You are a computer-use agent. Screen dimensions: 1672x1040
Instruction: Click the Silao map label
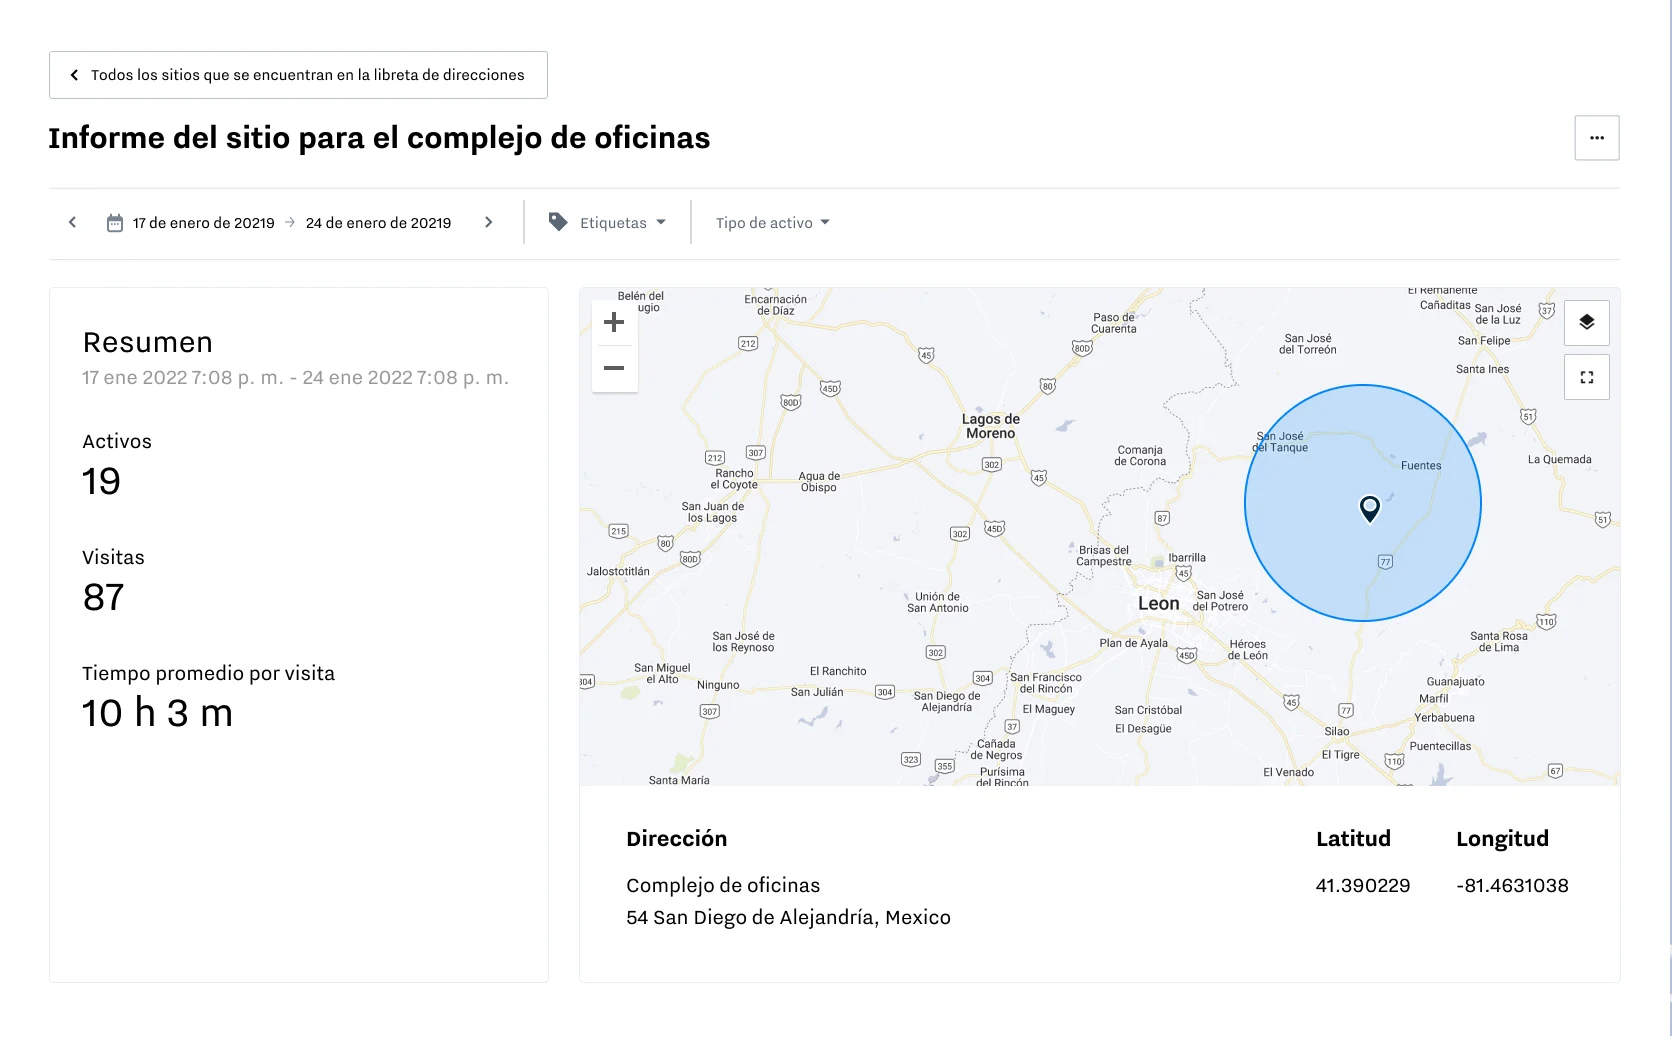point(1337,732)
